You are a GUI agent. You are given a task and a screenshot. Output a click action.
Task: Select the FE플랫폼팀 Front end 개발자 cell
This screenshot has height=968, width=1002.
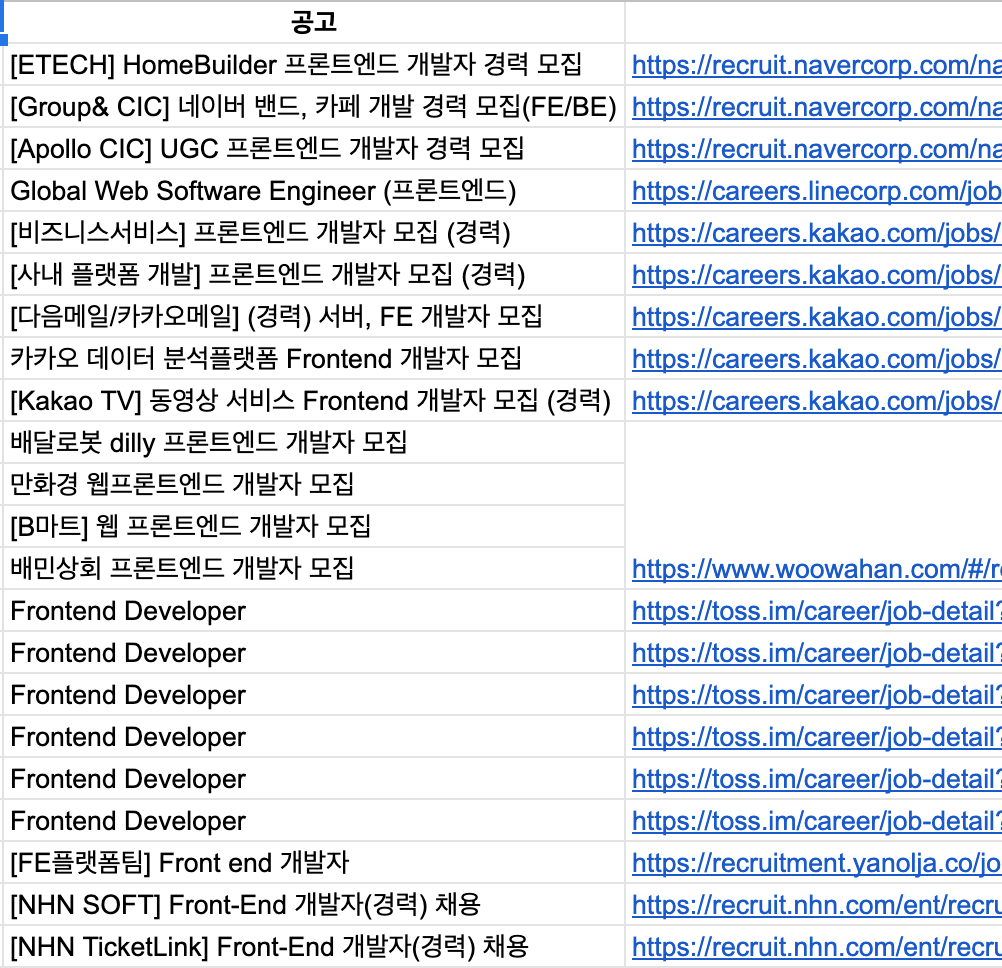(314, 863)
